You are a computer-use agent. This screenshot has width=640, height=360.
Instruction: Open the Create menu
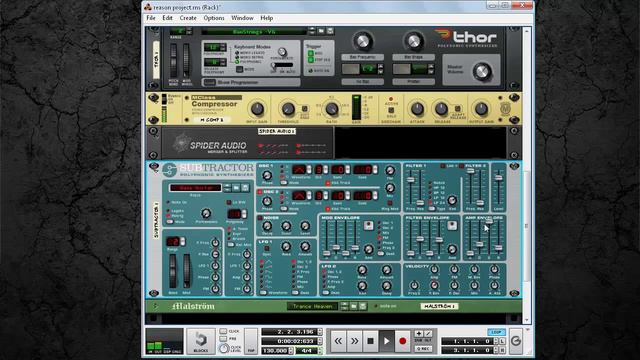[x=188, y=18]
